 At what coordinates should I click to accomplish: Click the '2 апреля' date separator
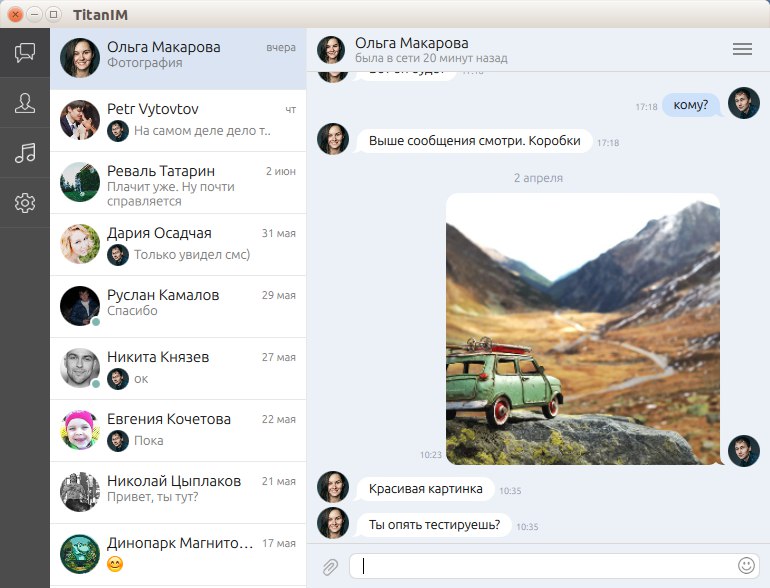pos(538,178)
